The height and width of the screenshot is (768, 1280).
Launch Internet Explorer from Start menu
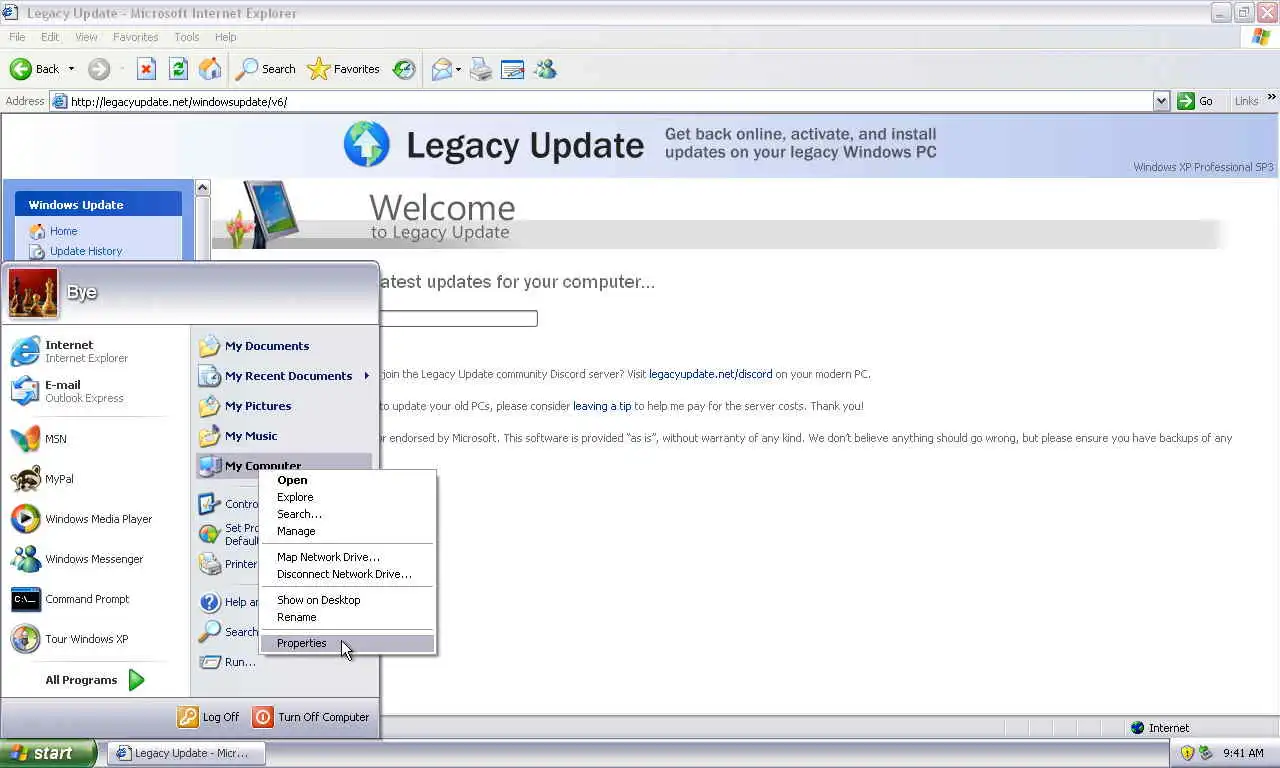click(x=96, y=351)
